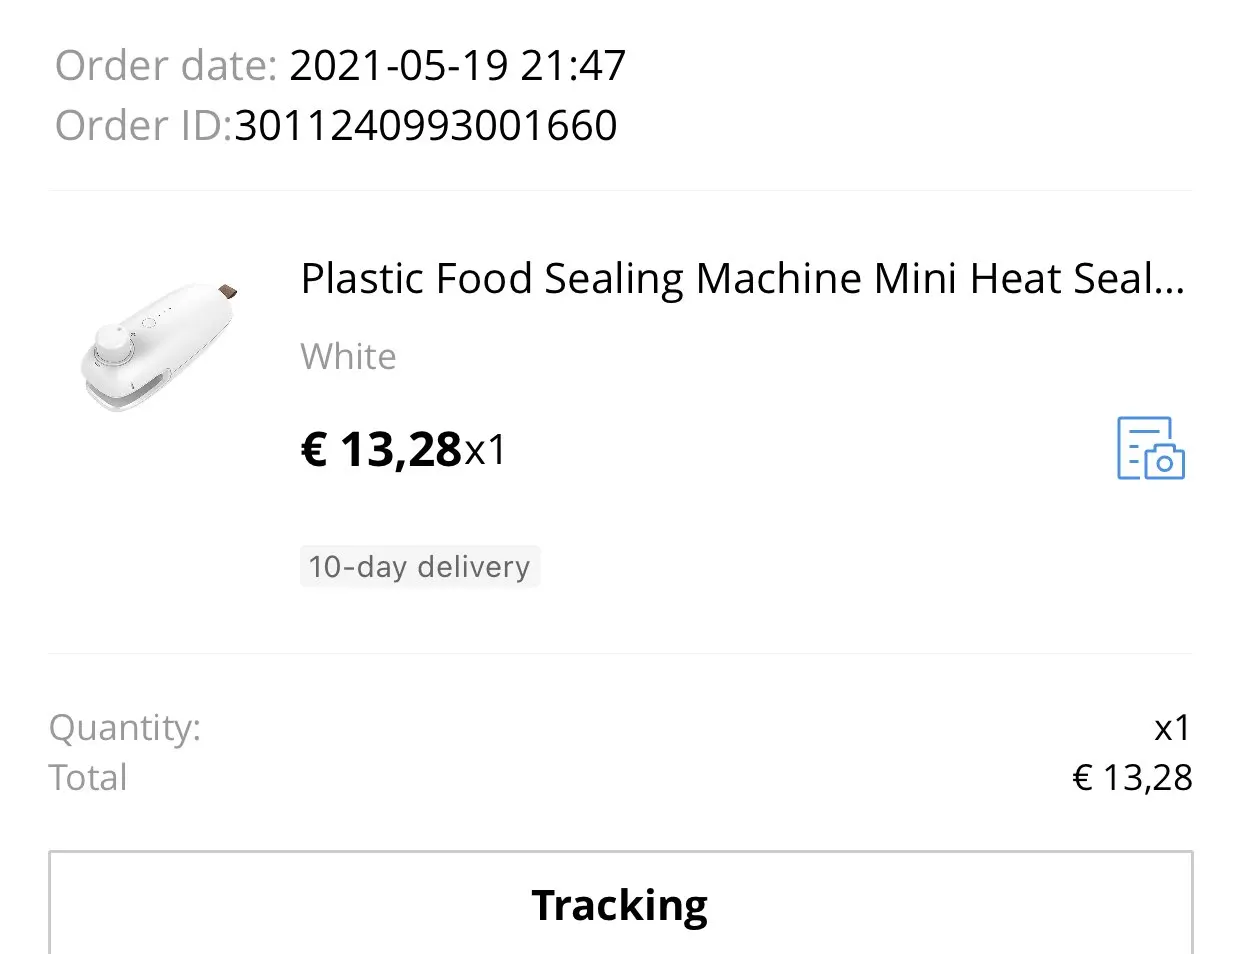Viewport: 1242px width, 954px height.
Task: Open the order snapshot icon
Action: [x=1150, y=448]
